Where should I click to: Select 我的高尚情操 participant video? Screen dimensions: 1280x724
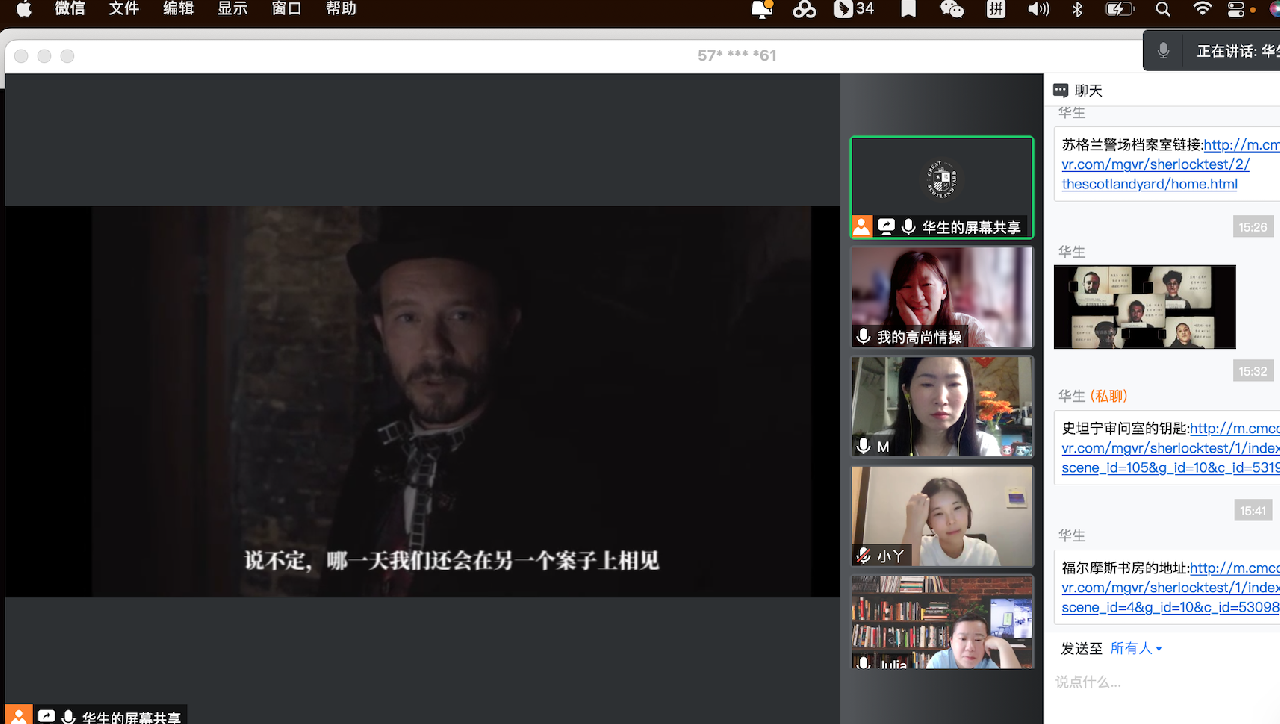click(942, 297)
